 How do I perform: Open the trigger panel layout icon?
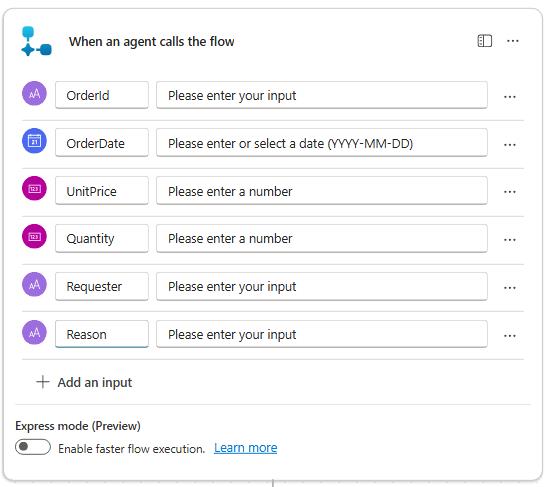click(x=485, y=41)
